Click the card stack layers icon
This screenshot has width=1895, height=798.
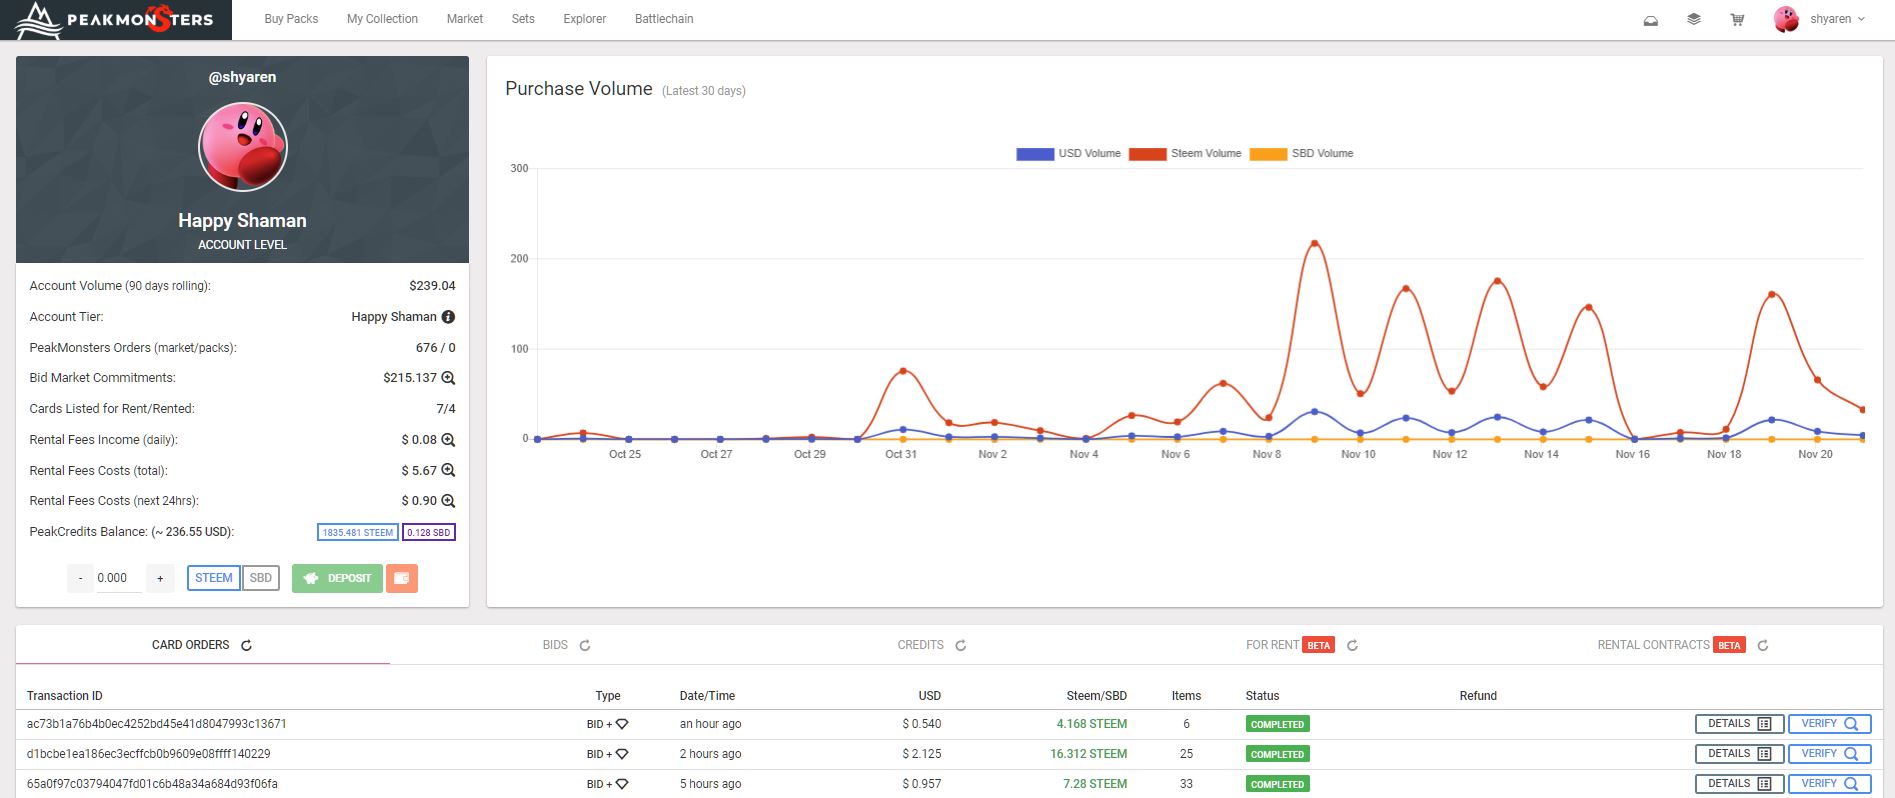pyautogui.click(x=1693, y=19)
